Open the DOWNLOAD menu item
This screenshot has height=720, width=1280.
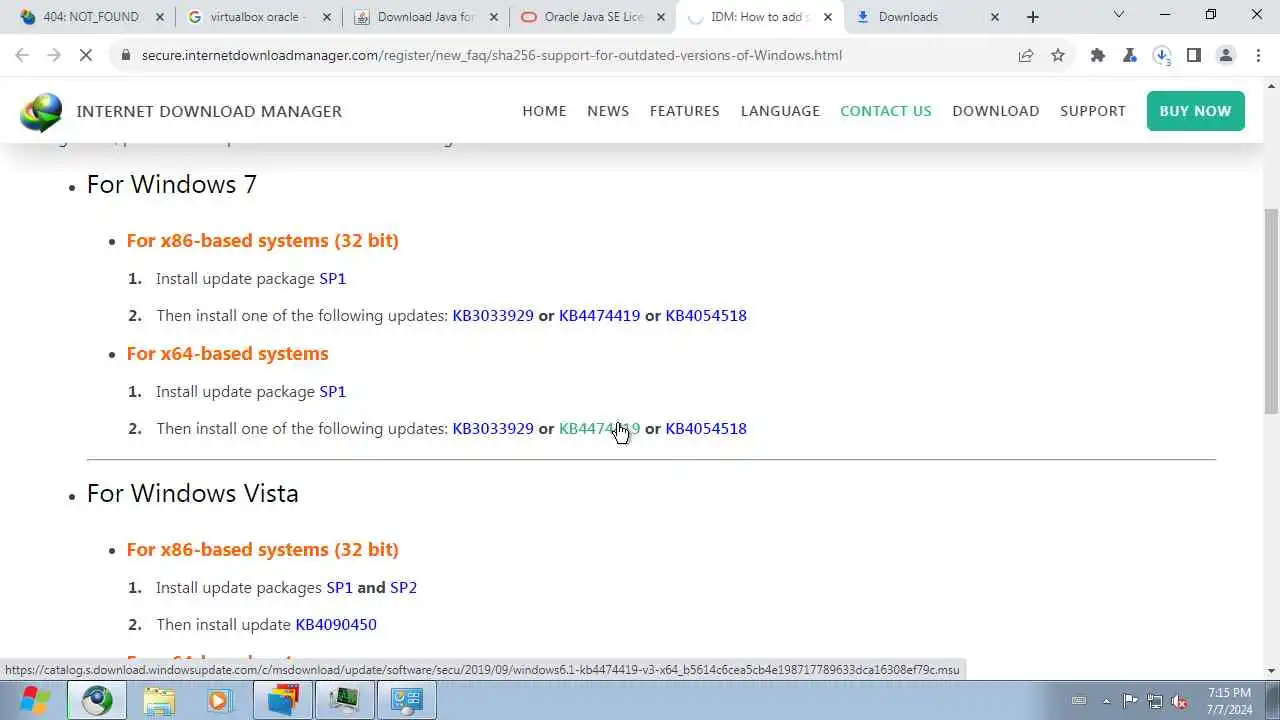(x=996, y=111)
